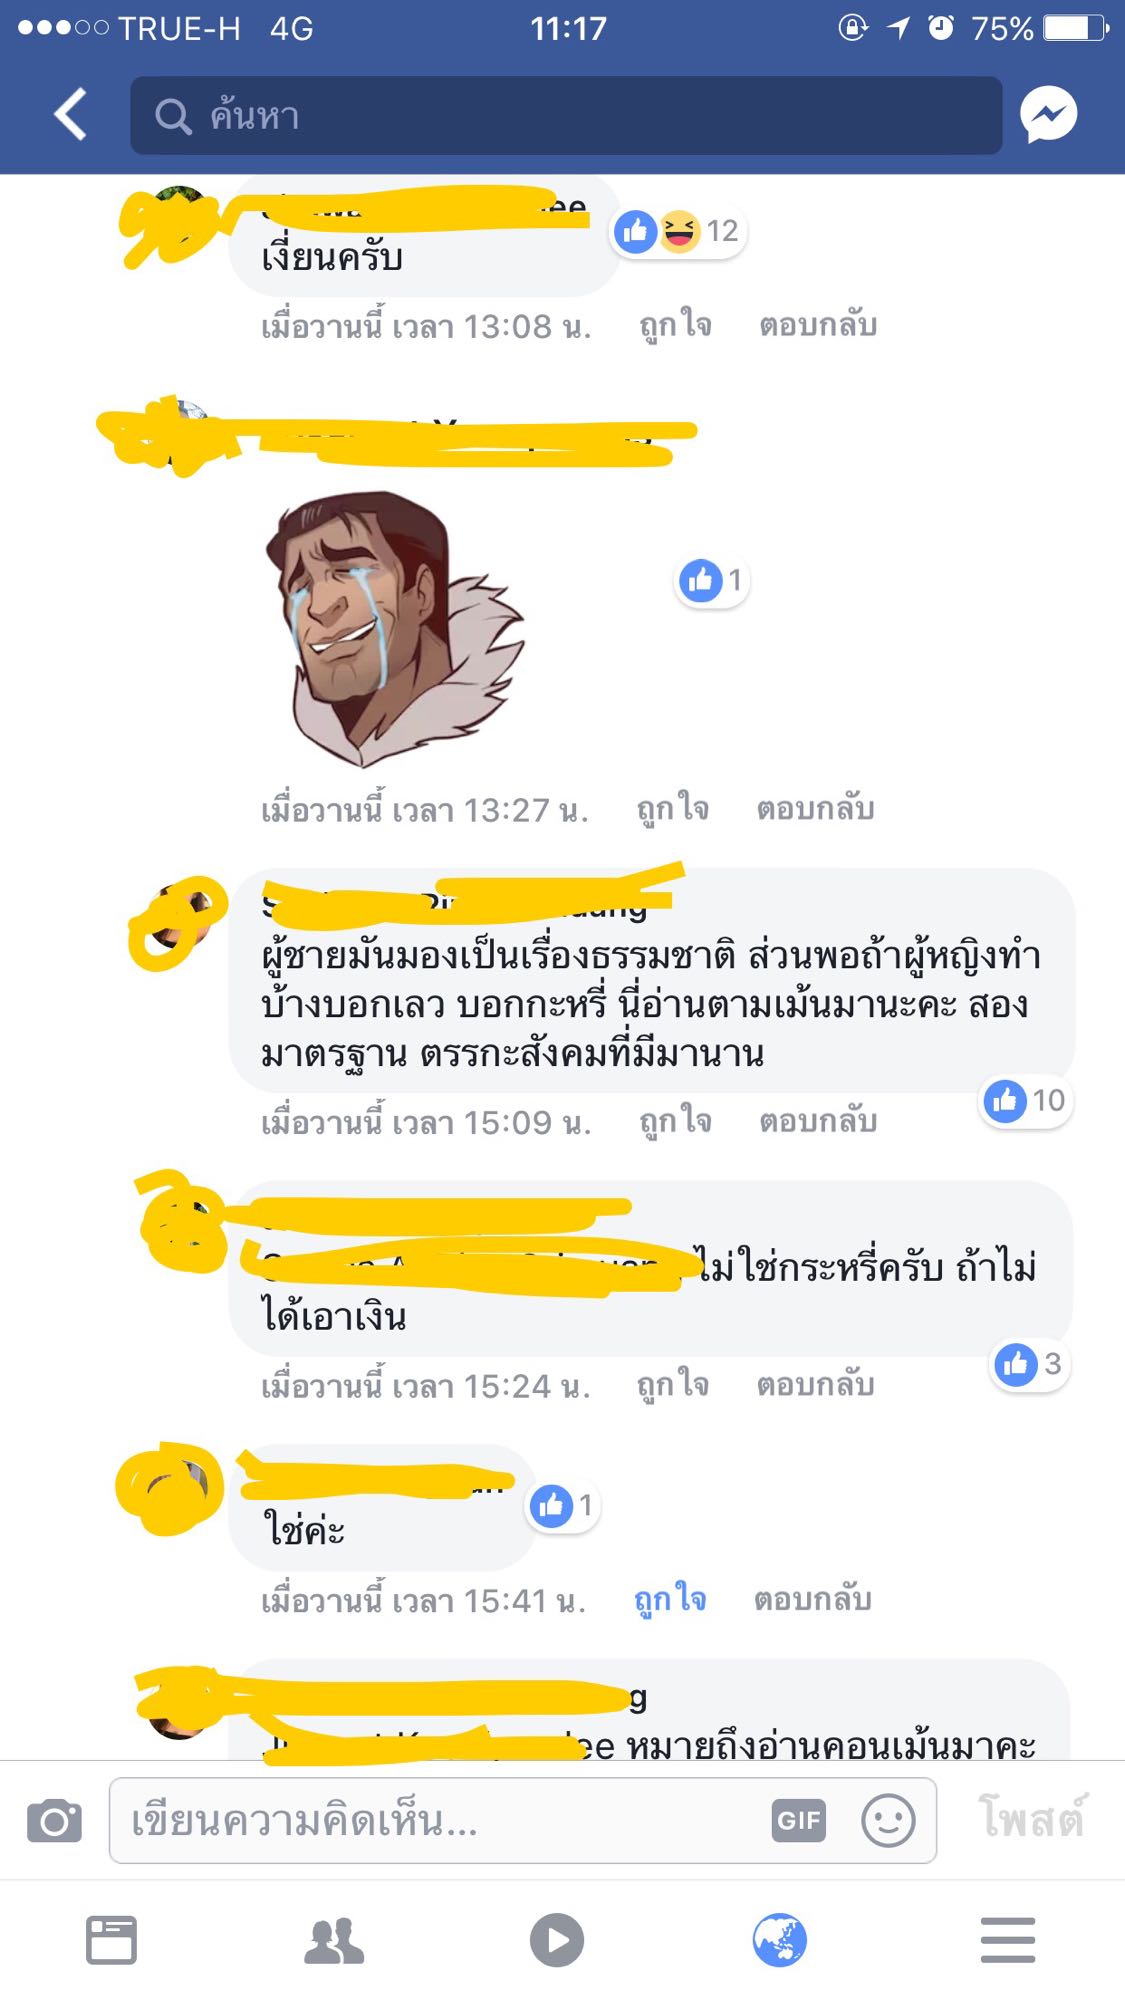This screenshot has width=1125, height=2000.
Task: Like the comment posted at 15:09
Action: tap(676, 1122)
